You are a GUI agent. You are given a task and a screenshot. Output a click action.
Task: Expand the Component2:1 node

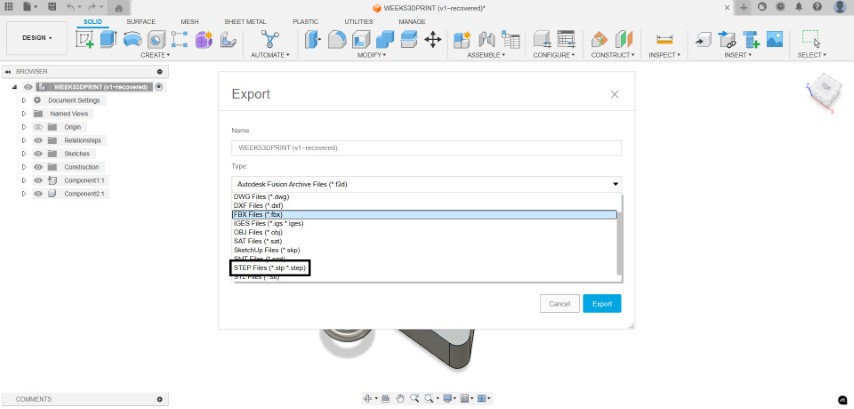(x=24, y=194)
